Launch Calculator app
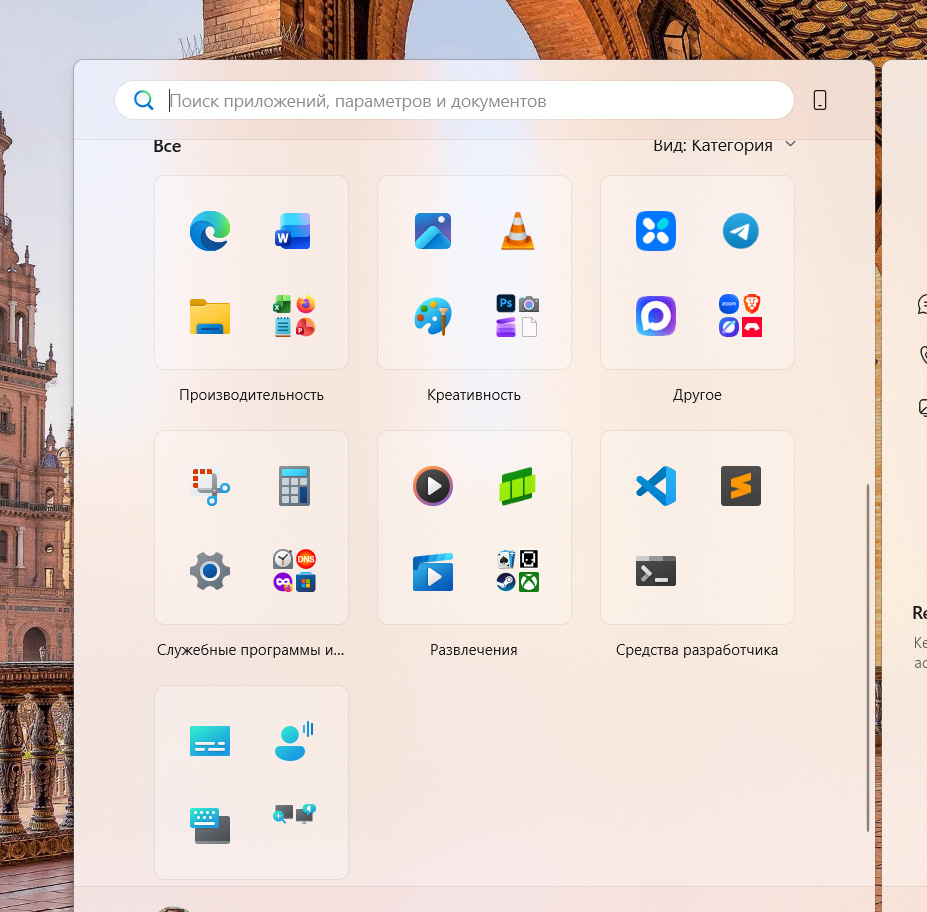This screenshot has height=912, width=927. (294, 486)
